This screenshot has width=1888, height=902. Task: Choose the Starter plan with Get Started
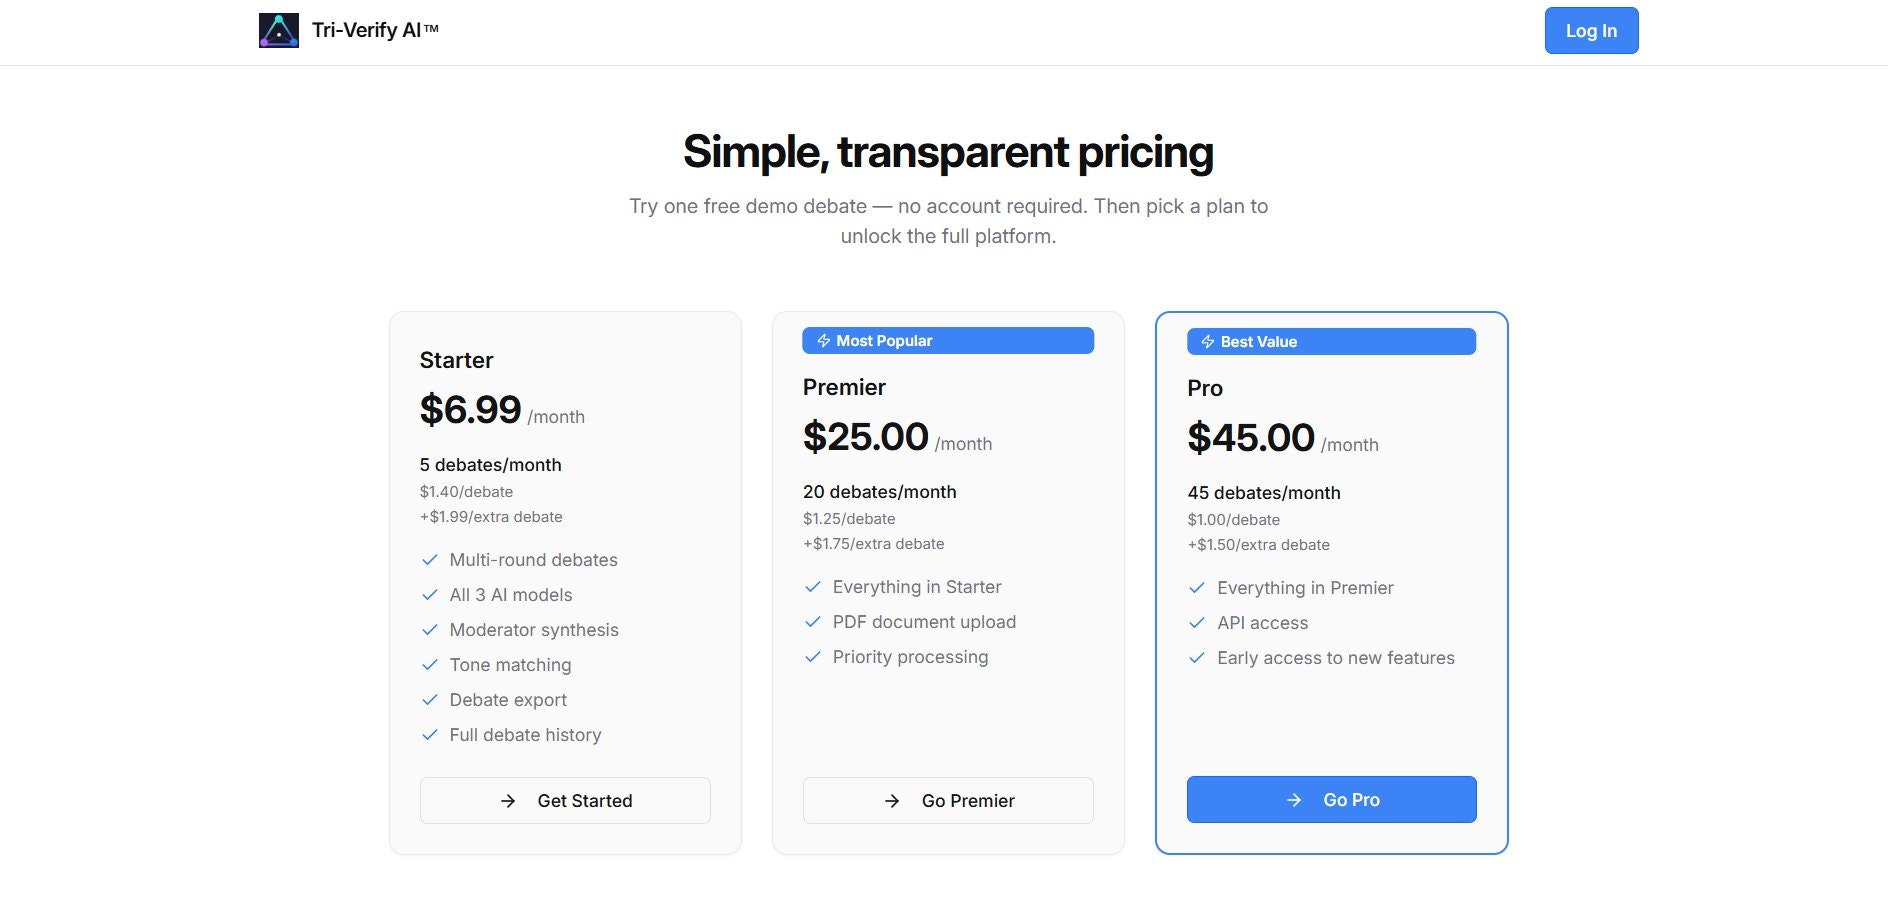pos(565,801)
